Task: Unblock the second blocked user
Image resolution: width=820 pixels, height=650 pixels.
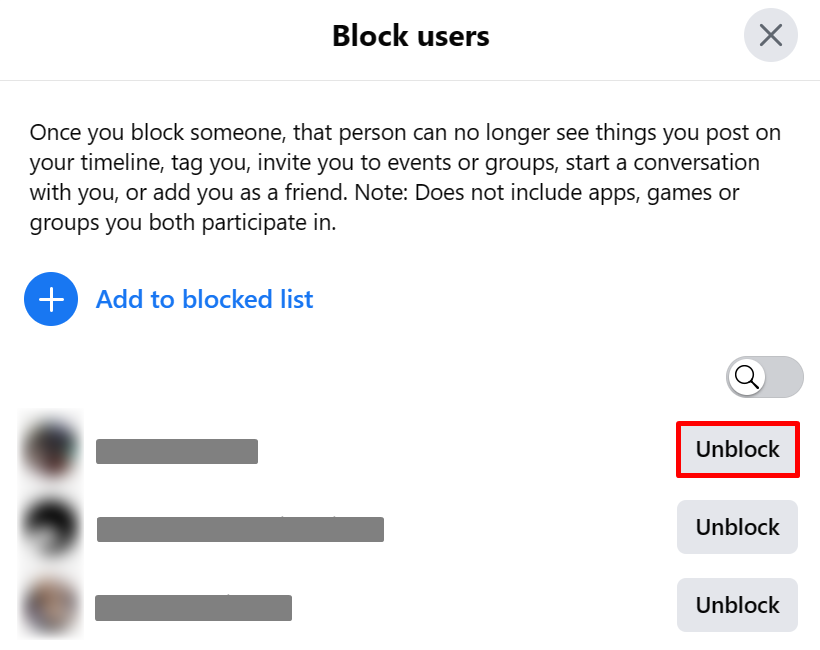Action: point(737,527)
